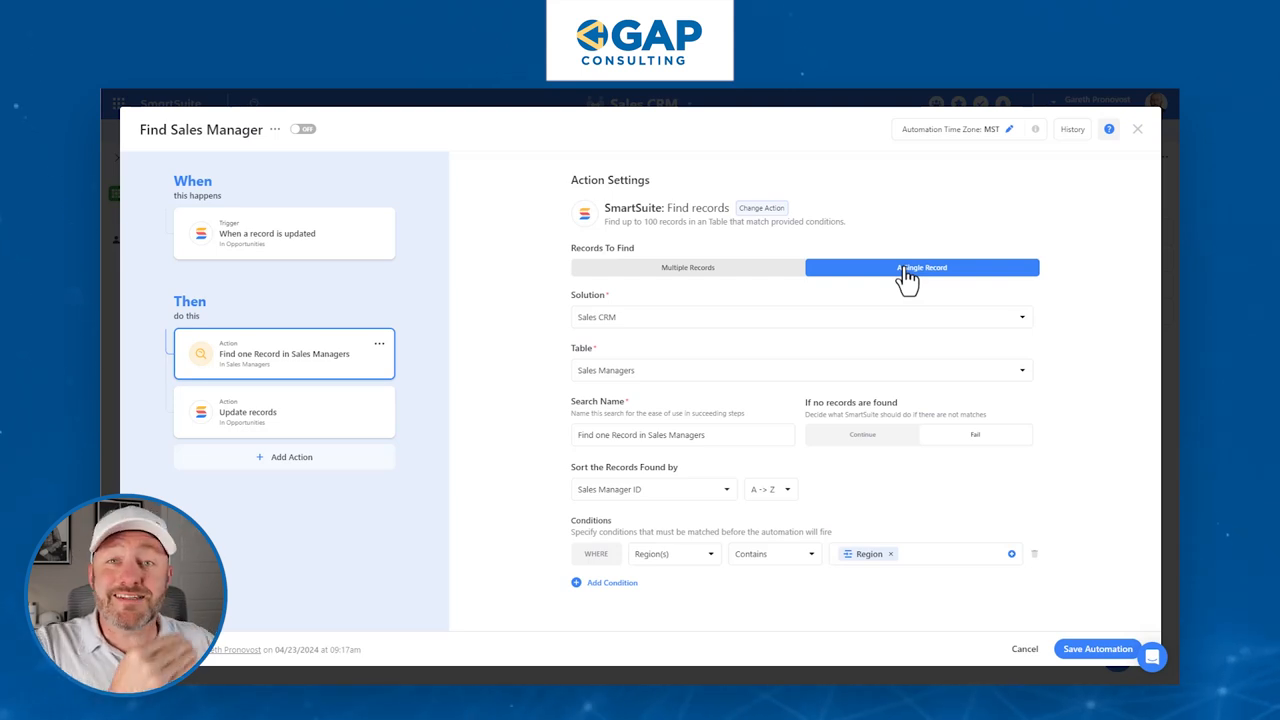Viewport: 1280px width, 720px height.
Task: Click the WHERE label in the condition
Action: 596,554
